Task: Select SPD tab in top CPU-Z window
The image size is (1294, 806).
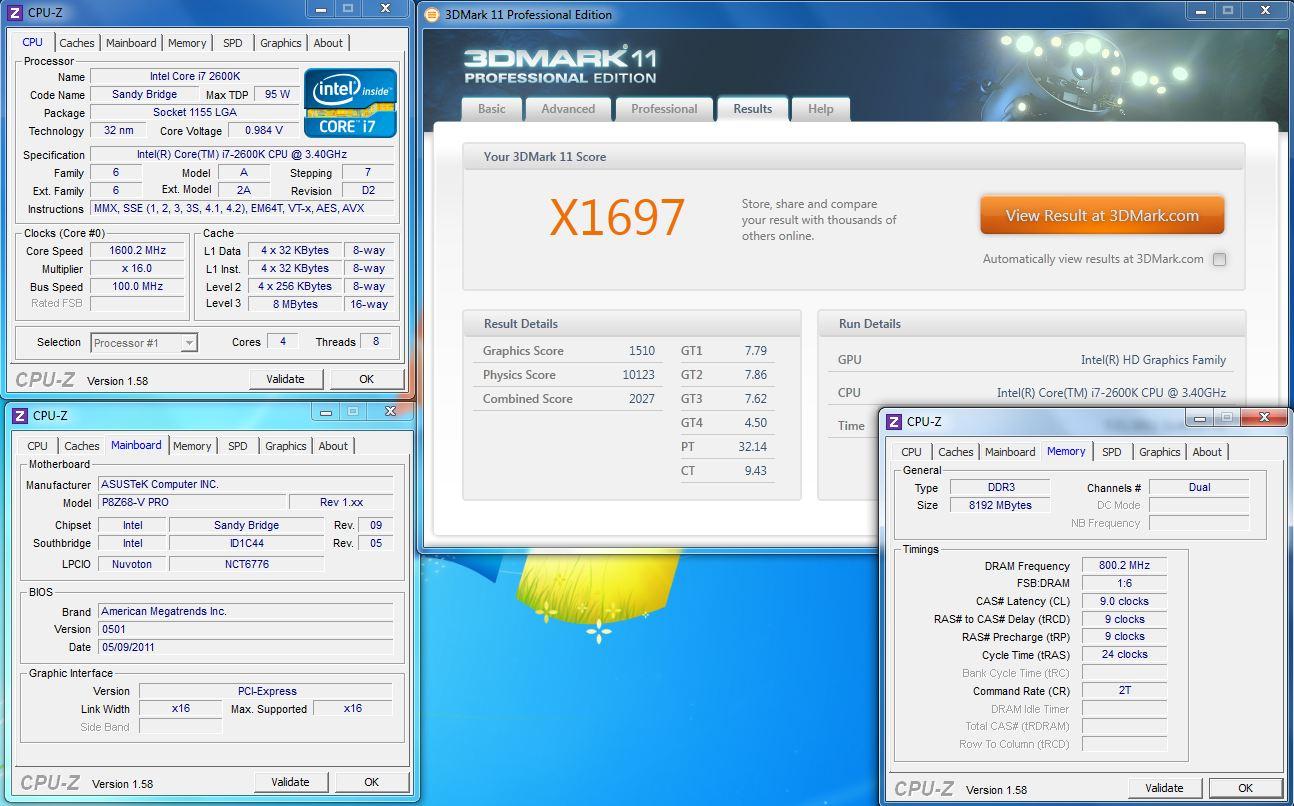Action: pos(232,43)
